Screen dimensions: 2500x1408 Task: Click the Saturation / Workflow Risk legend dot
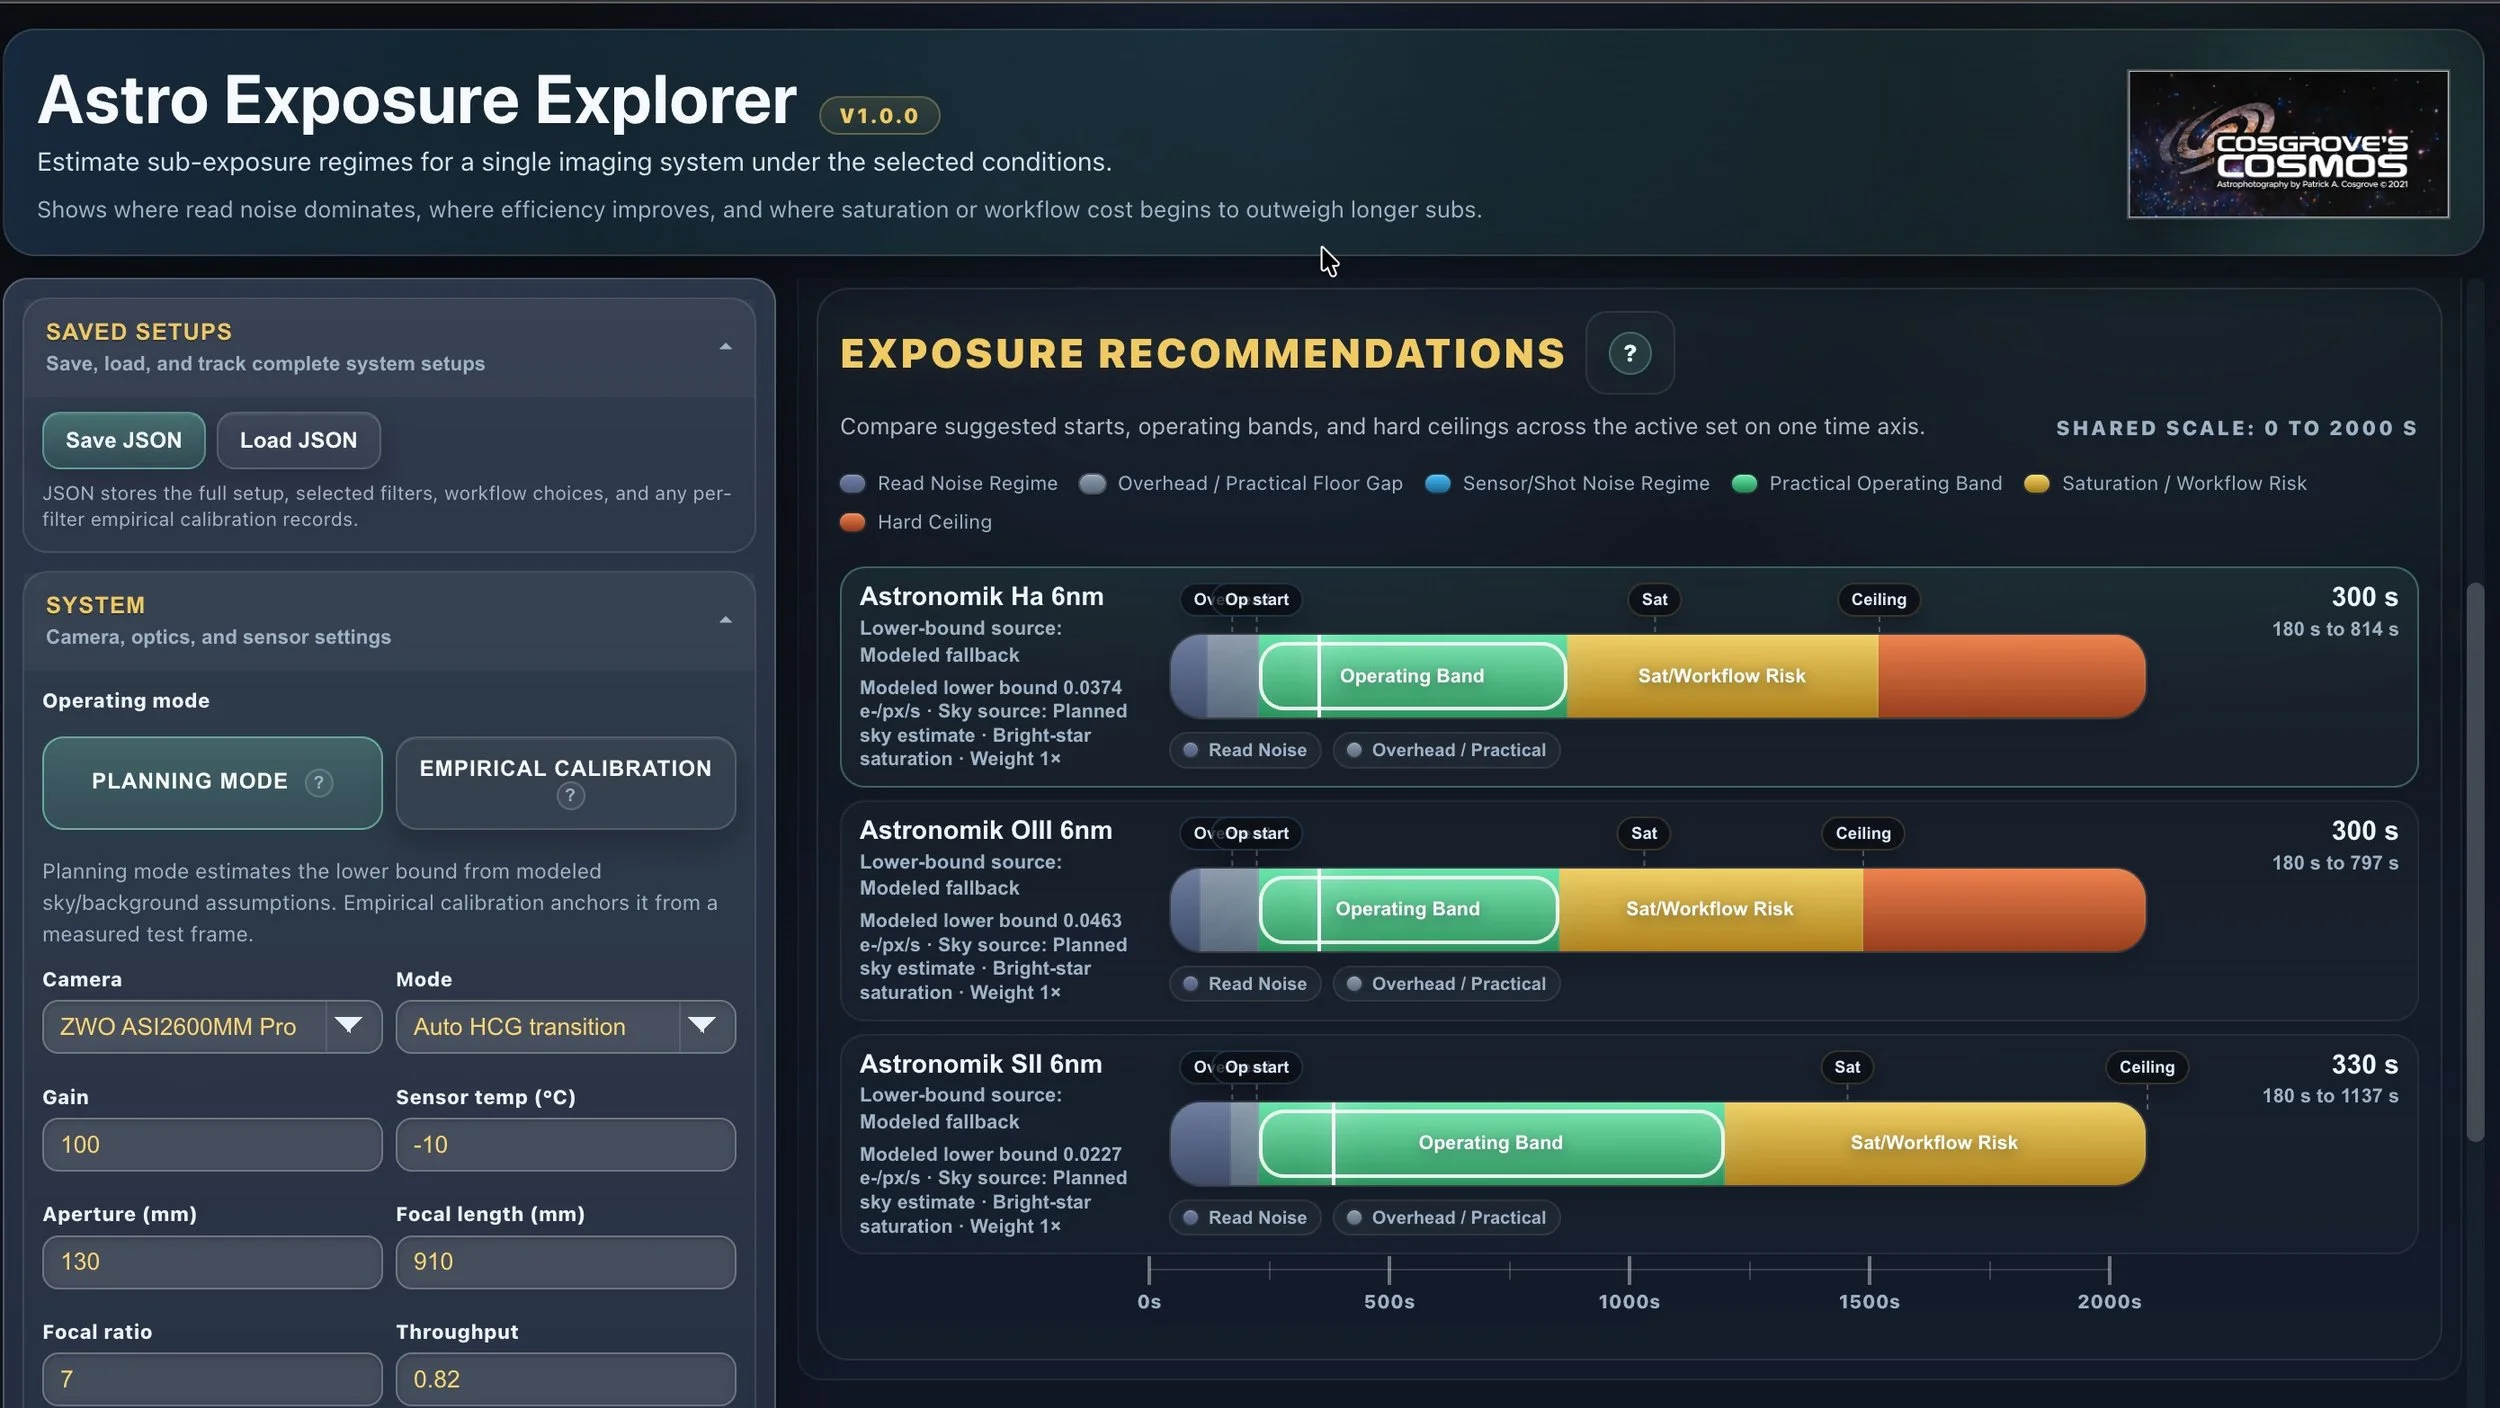point(2036,484)
